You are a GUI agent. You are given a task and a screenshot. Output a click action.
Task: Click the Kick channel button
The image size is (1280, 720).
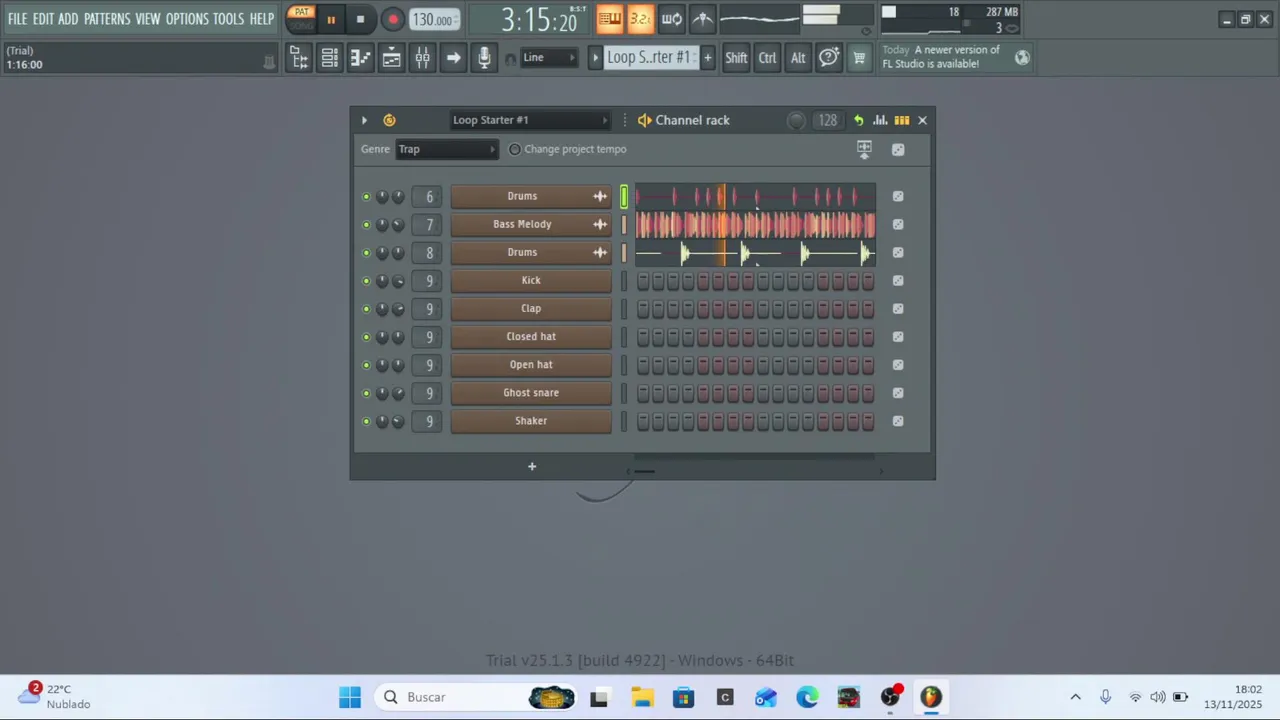[531, 281]
